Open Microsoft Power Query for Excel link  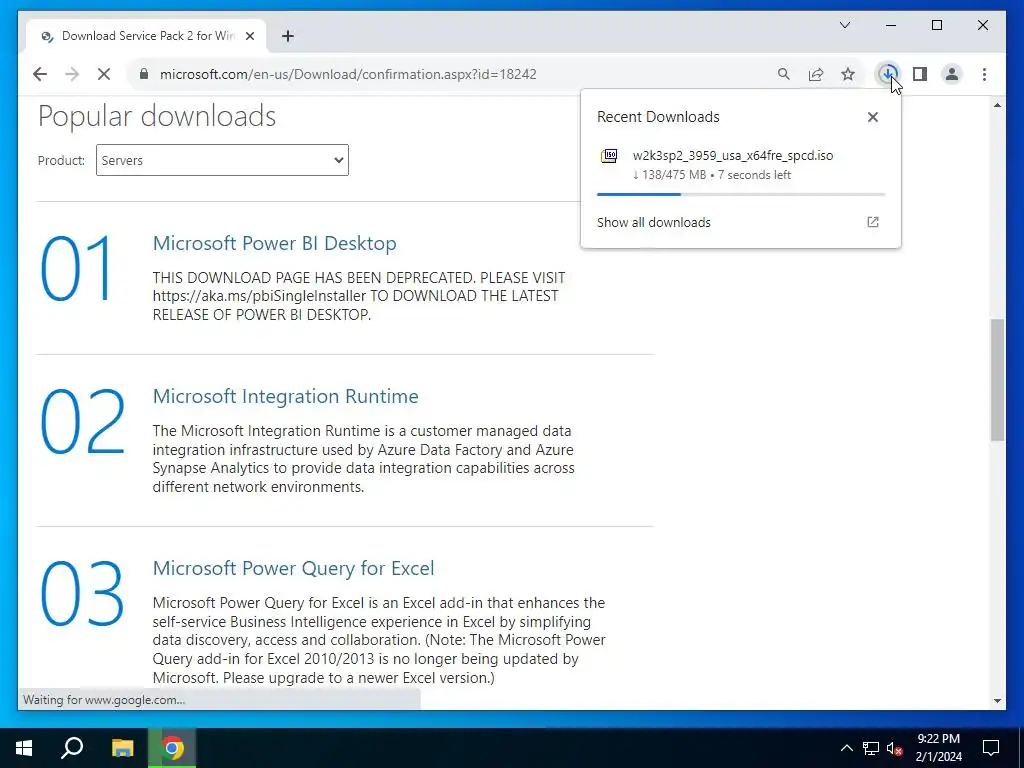[293, 568]
